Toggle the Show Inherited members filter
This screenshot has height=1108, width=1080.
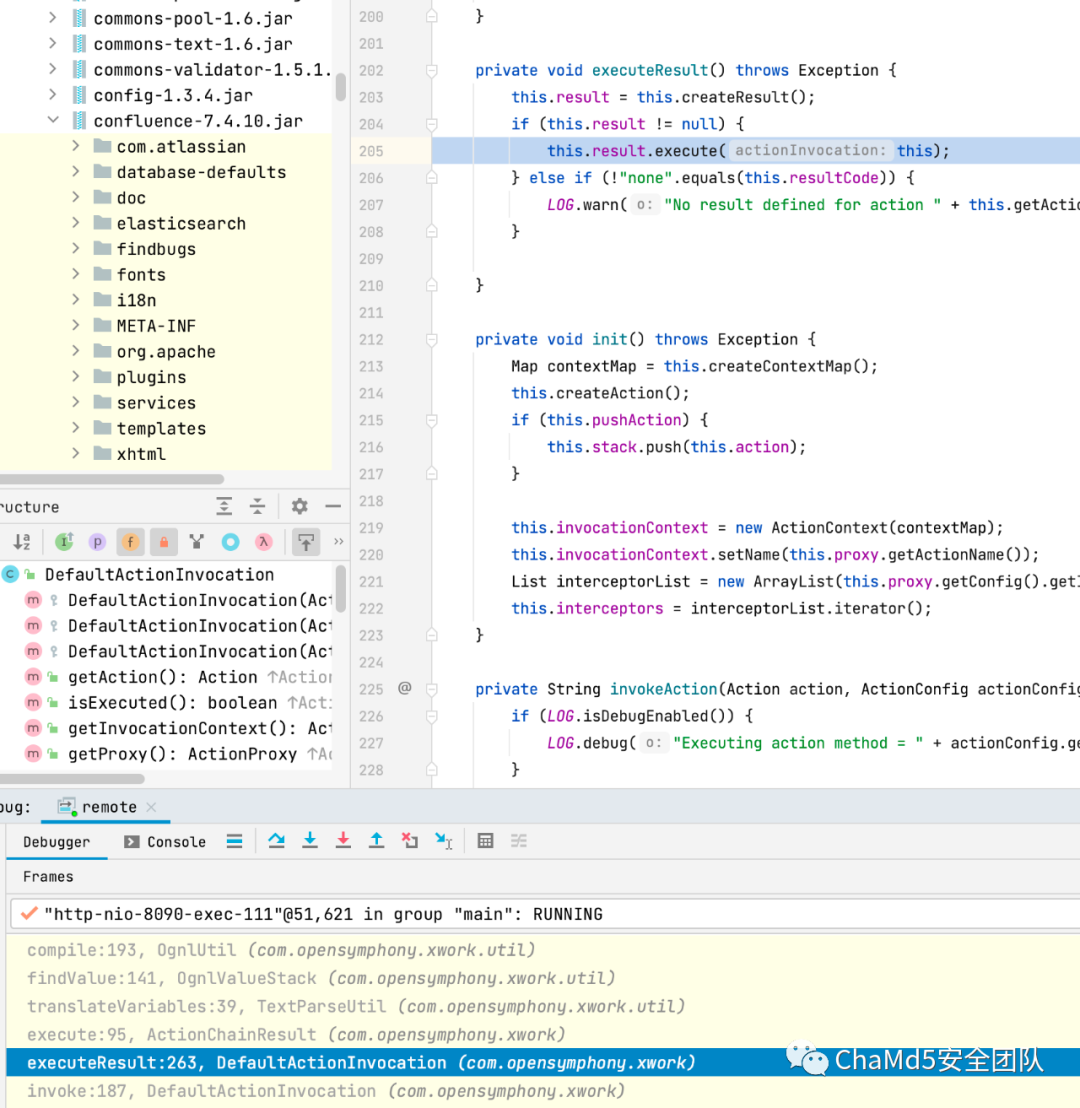coord(196,542)
